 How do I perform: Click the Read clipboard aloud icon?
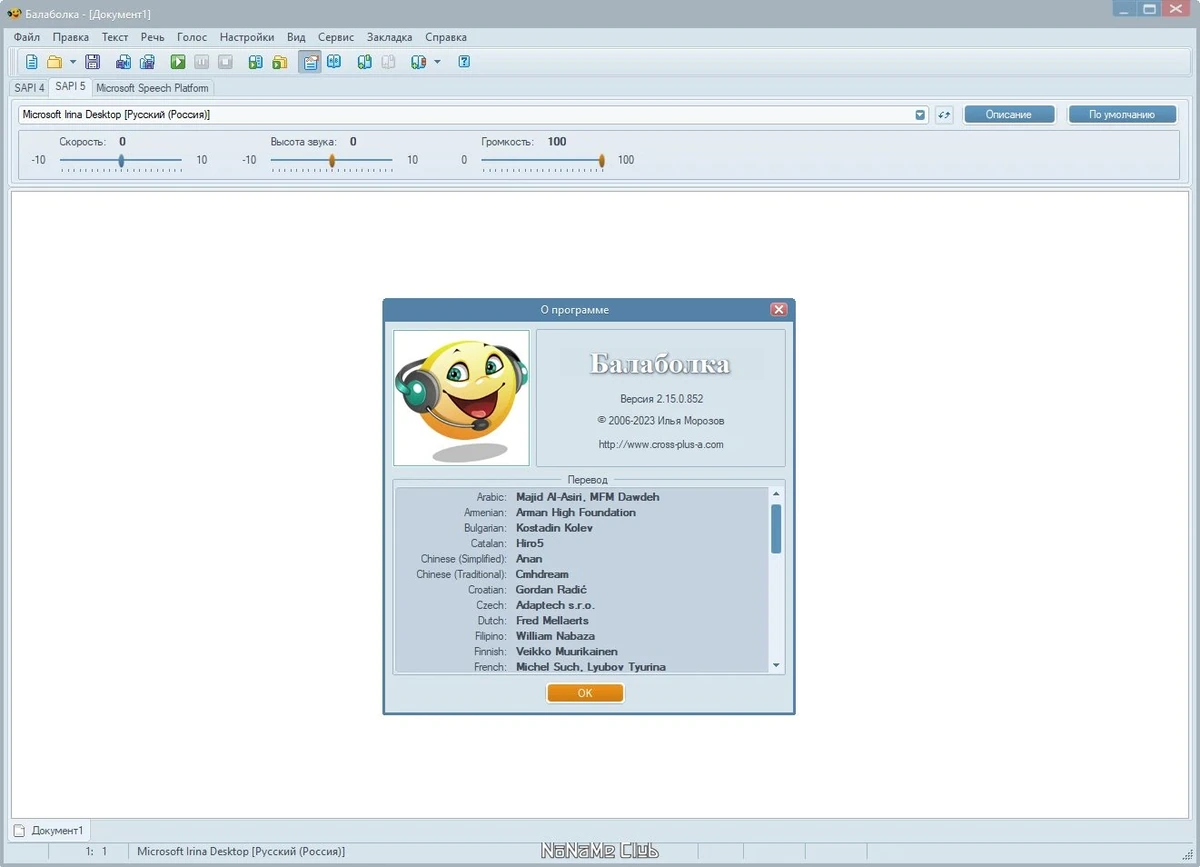256,62
